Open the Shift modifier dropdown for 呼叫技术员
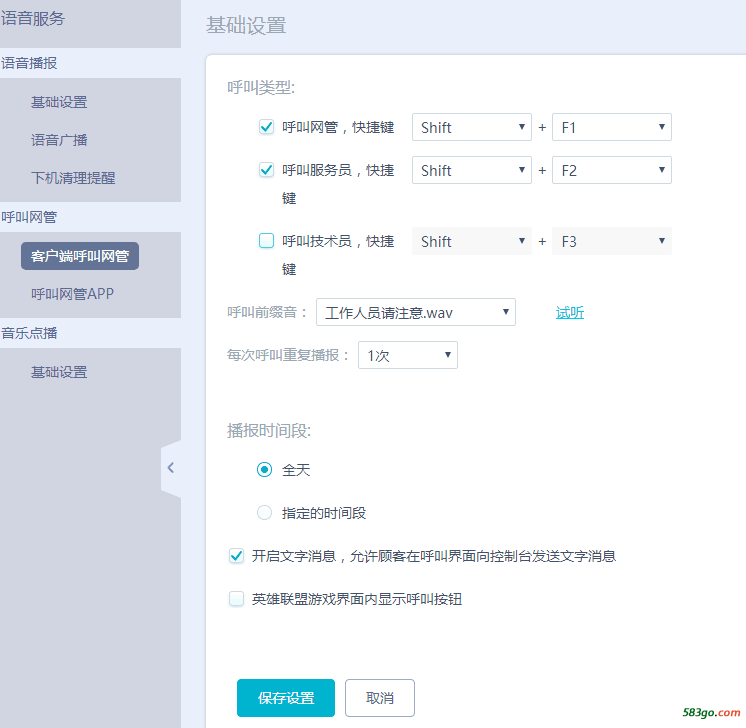 click(x=471, y=241)
